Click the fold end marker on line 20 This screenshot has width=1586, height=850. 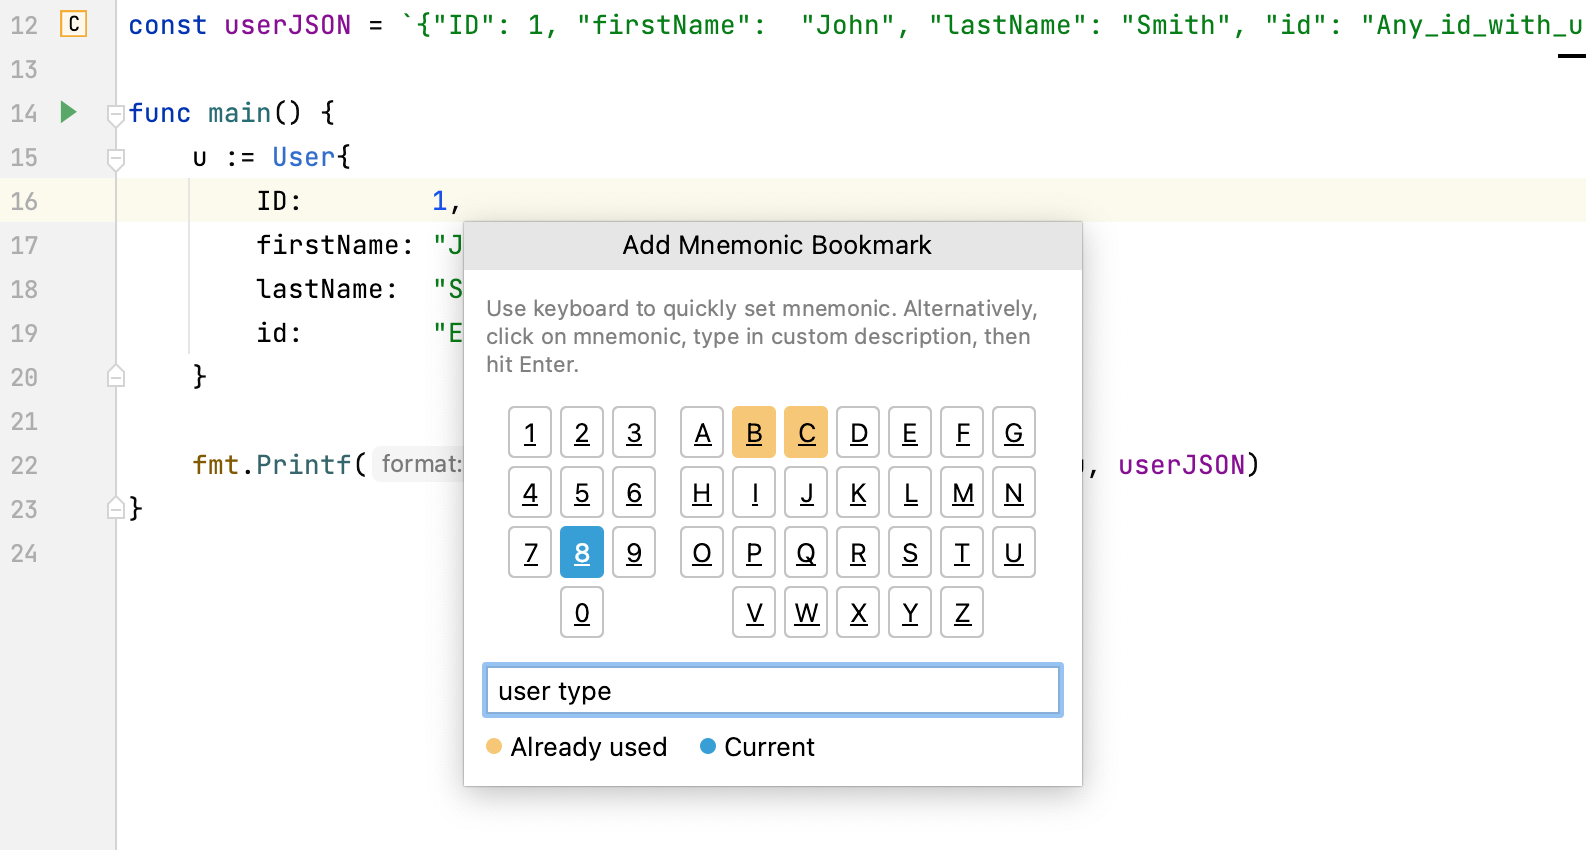tap(116, 376)
